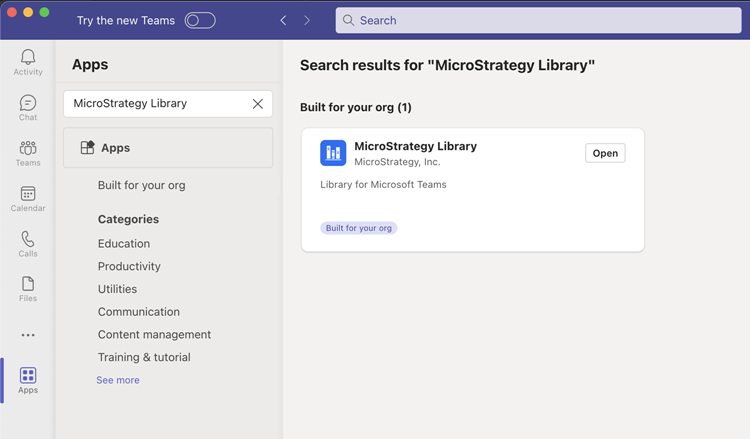Screen dimensions: 750x439
Task: Expand more apps via ellipsis icon
Action: (28, 335)
